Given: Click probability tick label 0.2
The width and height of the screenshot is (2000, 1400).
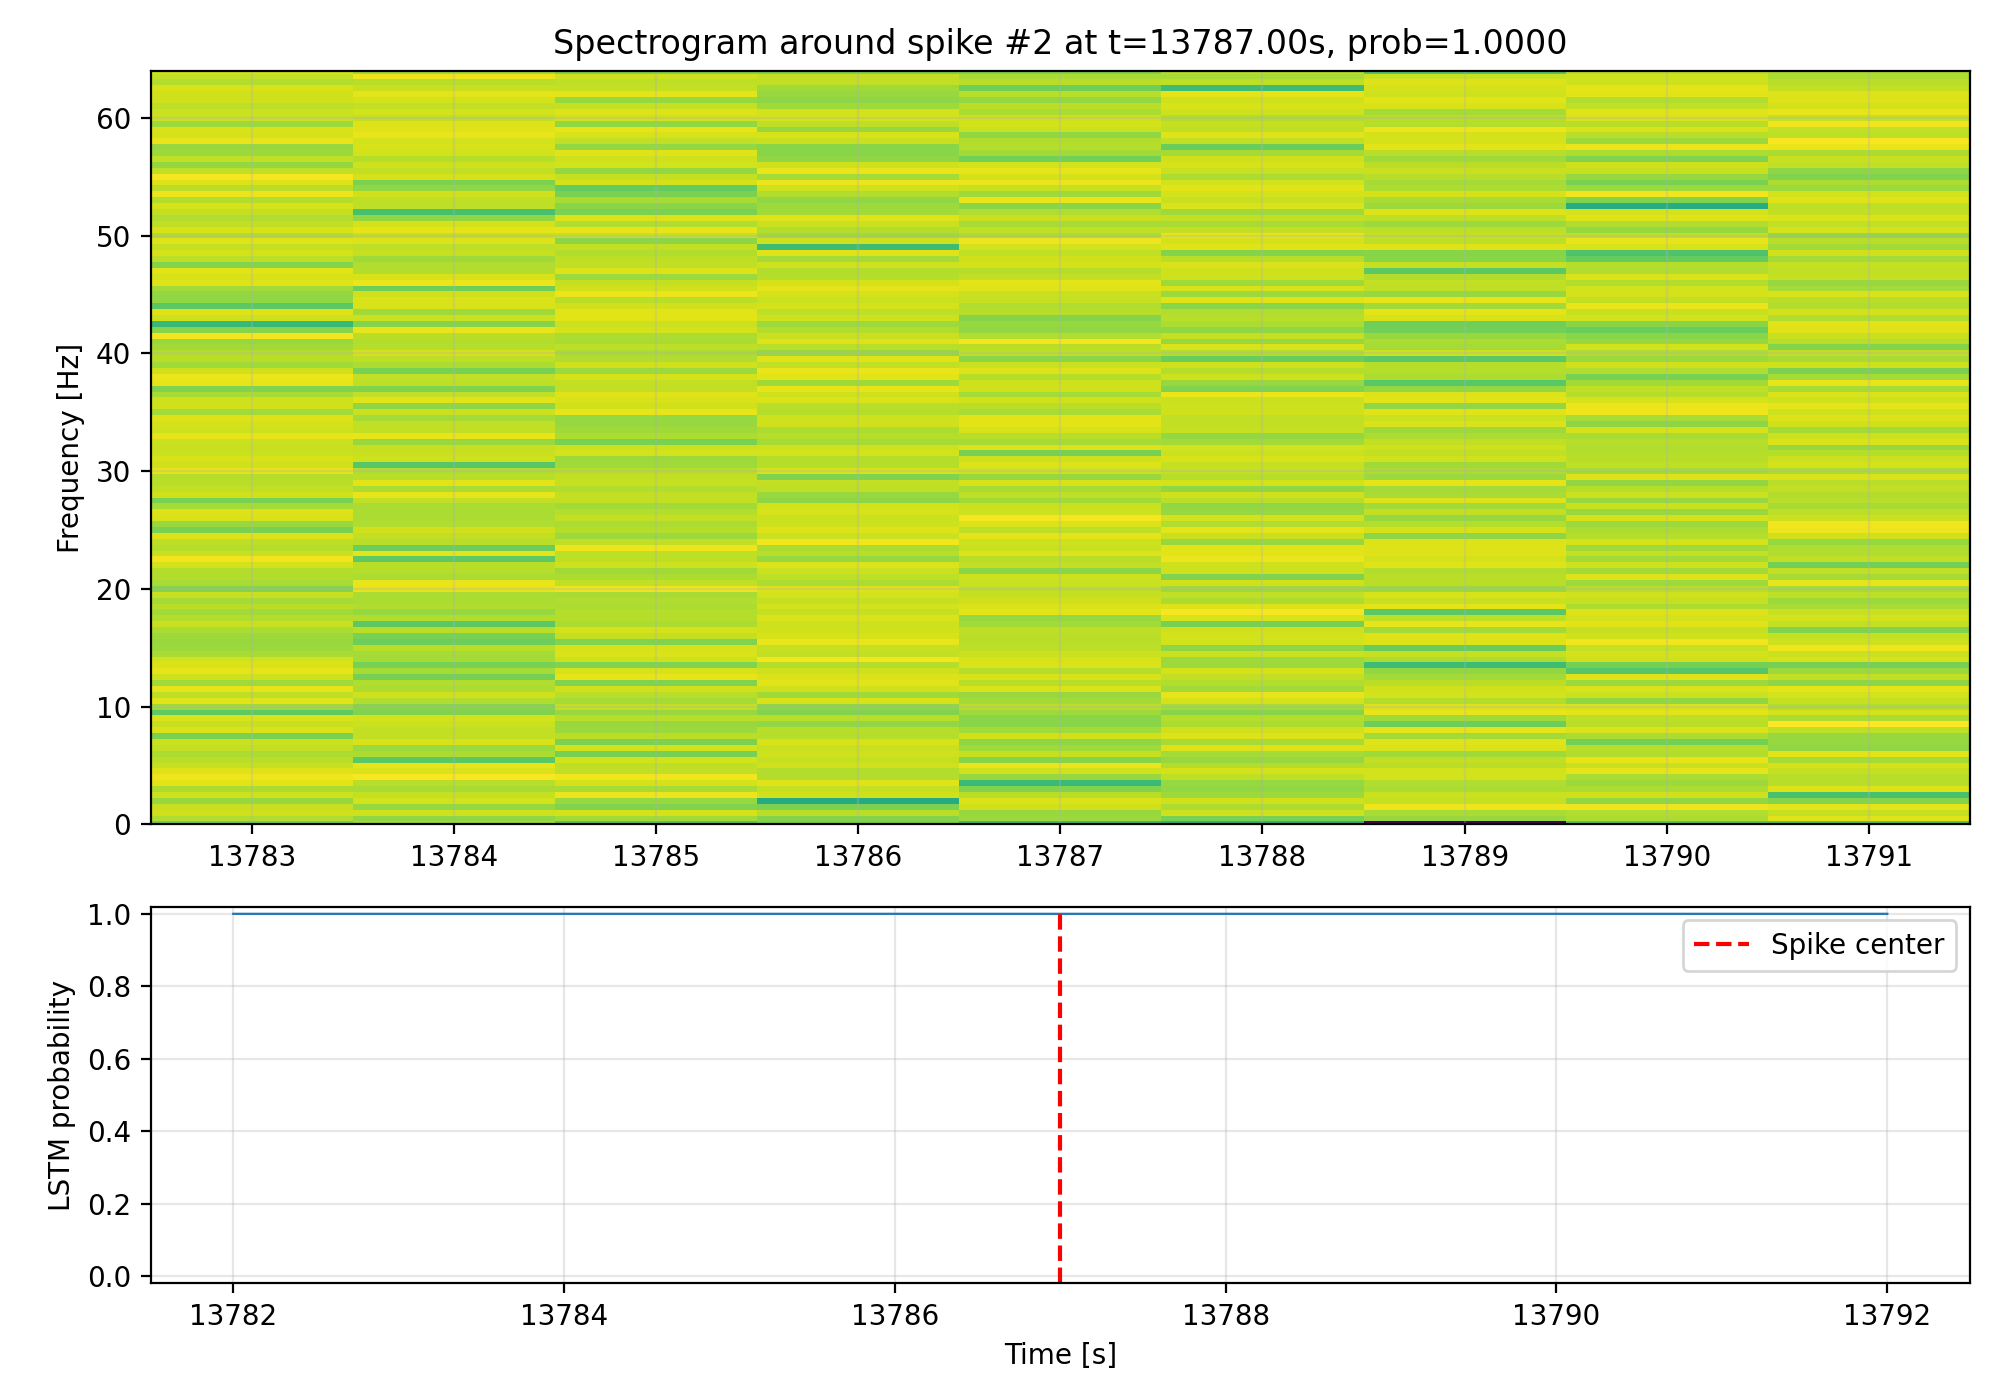Looking at the screenshot, I should [x=110, y=1205].
